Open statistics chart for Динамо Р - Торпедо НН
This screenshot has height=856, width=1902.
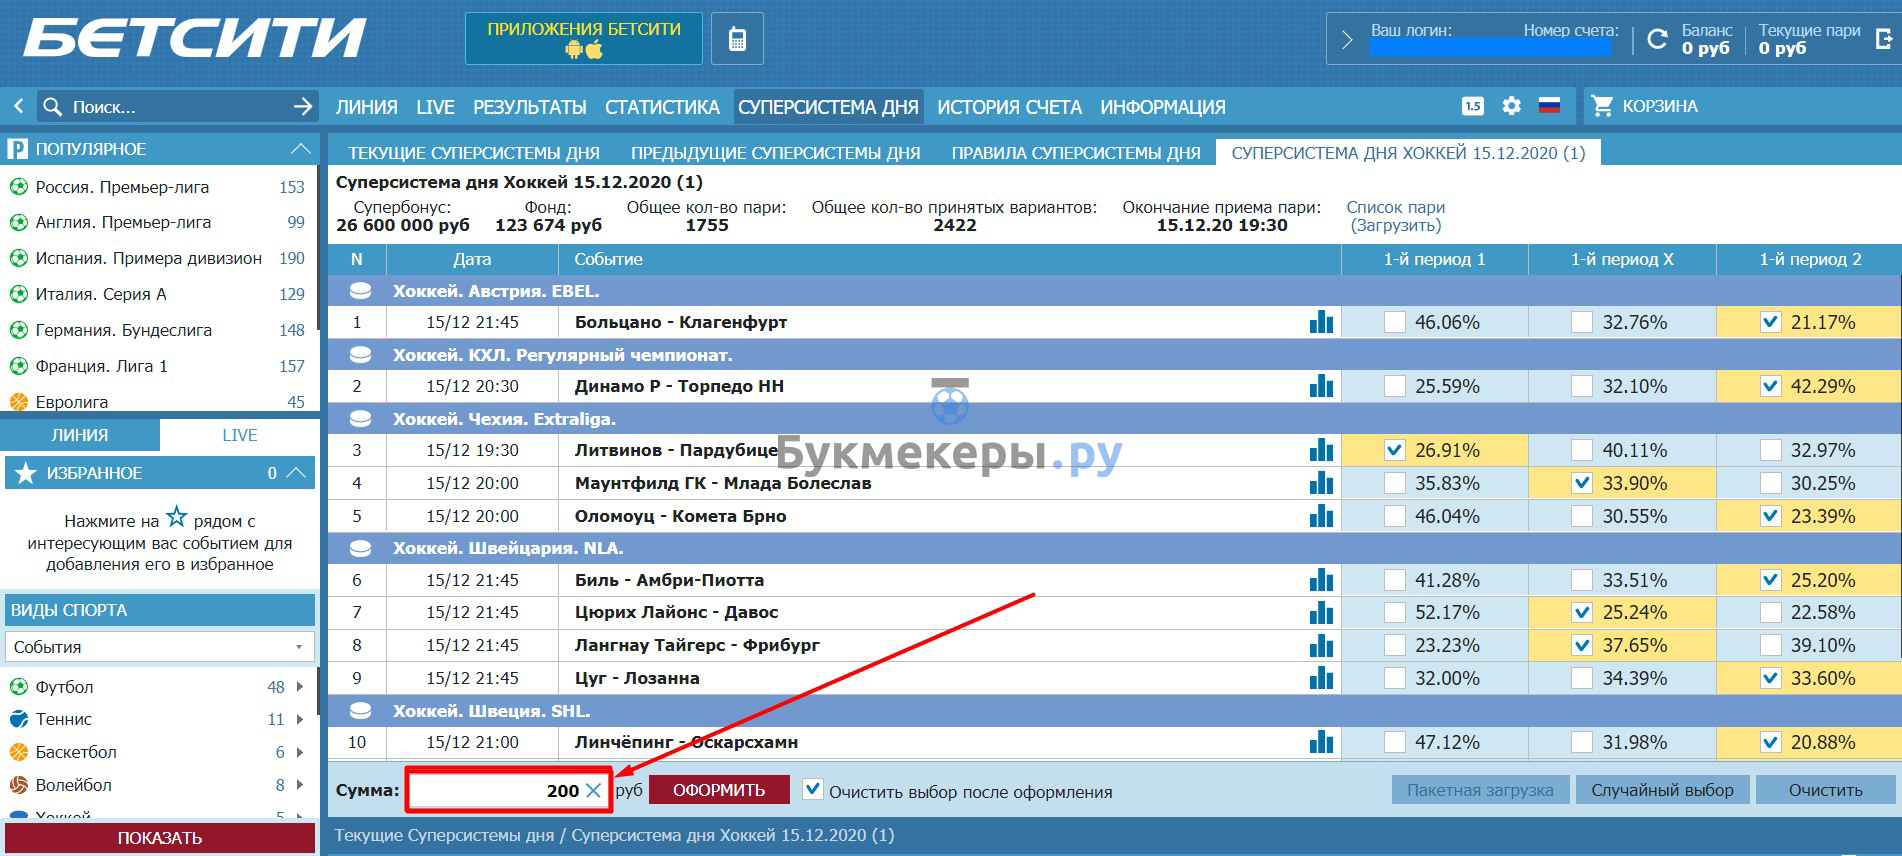pos(1321,386)
